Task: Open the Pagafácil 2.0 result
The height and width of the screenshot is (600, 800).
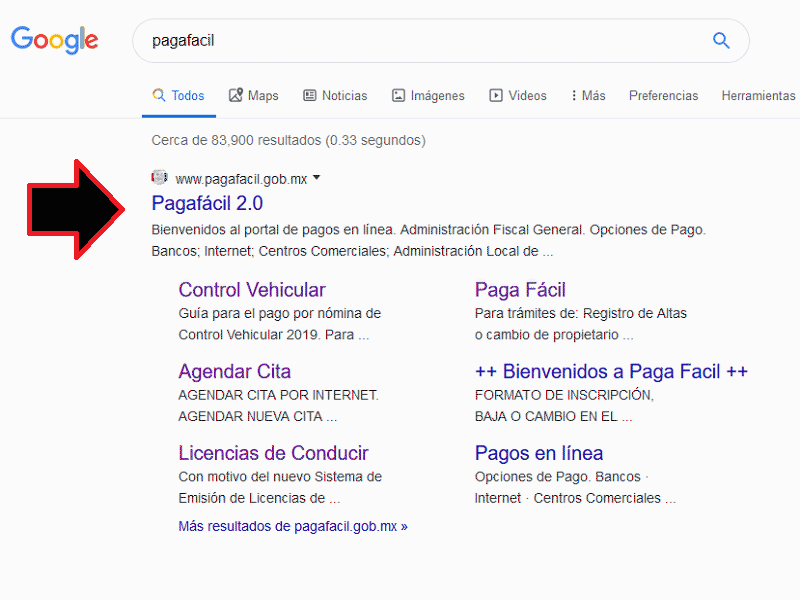Action: pyautogui.click(x=207, y=203)
